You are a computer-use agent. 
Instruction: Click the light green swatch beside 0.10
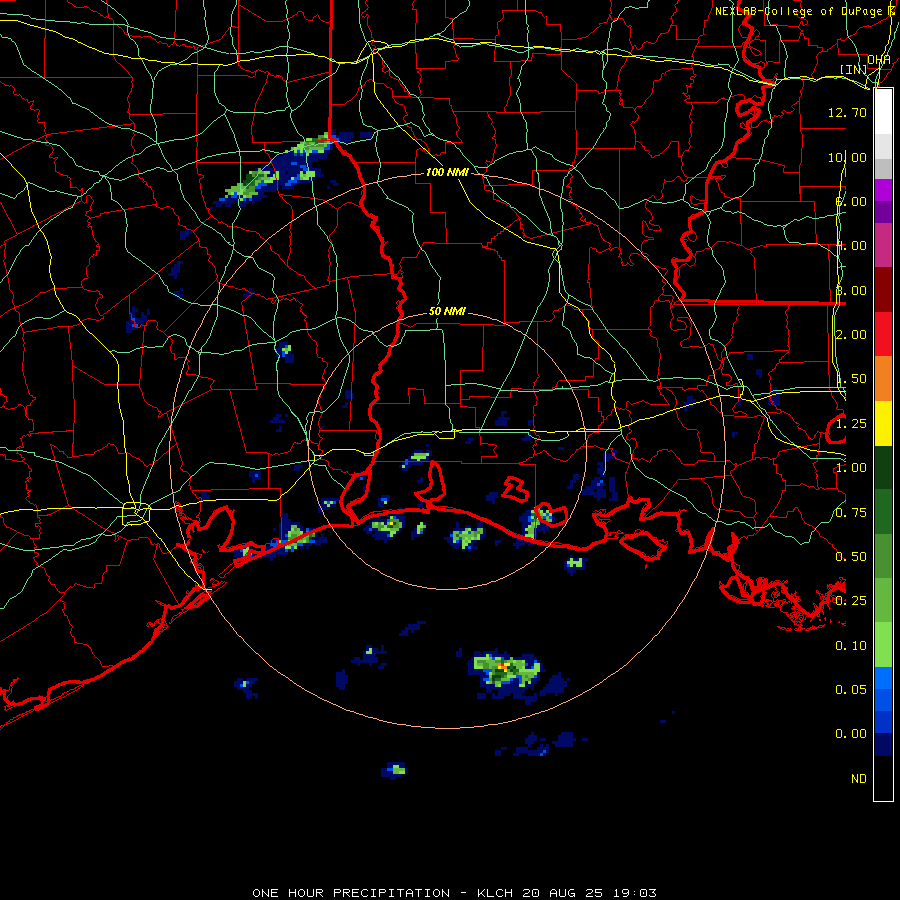pyautogui.click(x=883, y=645)
